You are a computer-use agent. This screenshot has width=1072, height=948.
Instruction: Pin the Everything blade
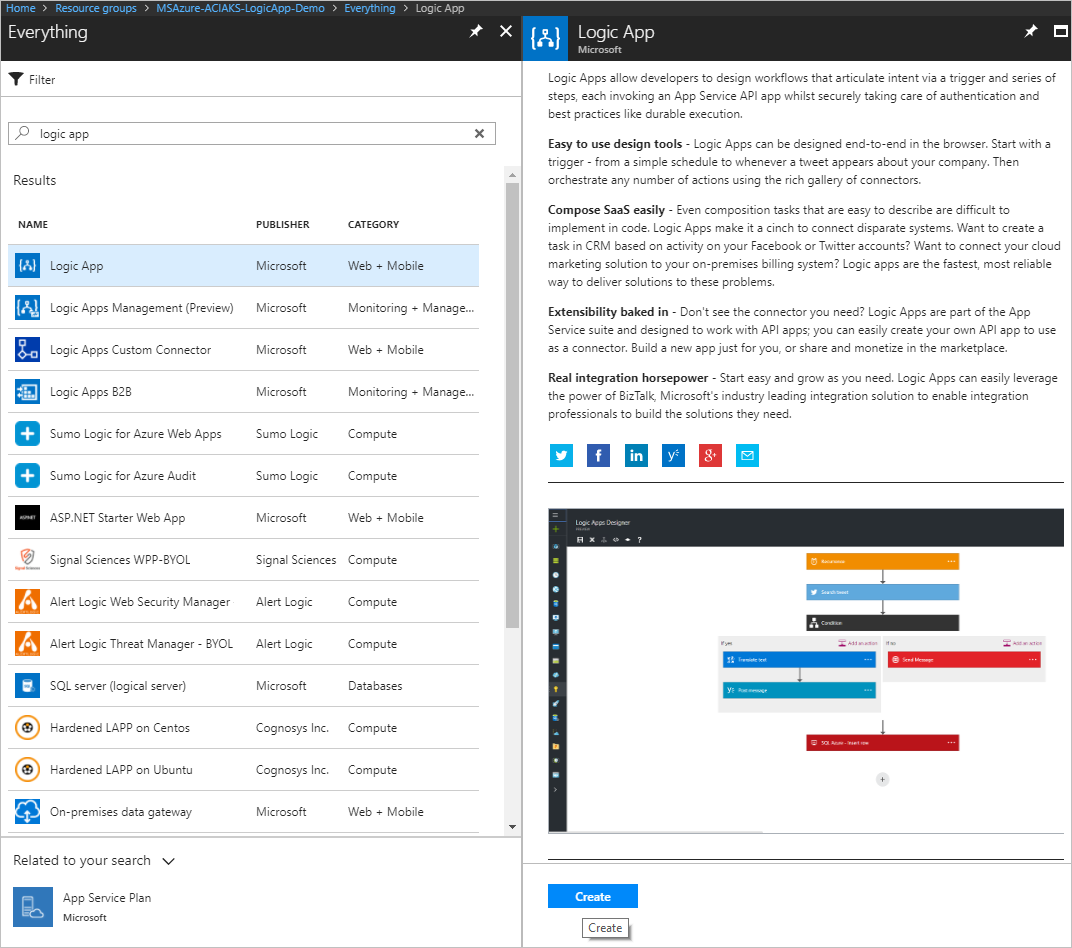click(x=476, y=31)
